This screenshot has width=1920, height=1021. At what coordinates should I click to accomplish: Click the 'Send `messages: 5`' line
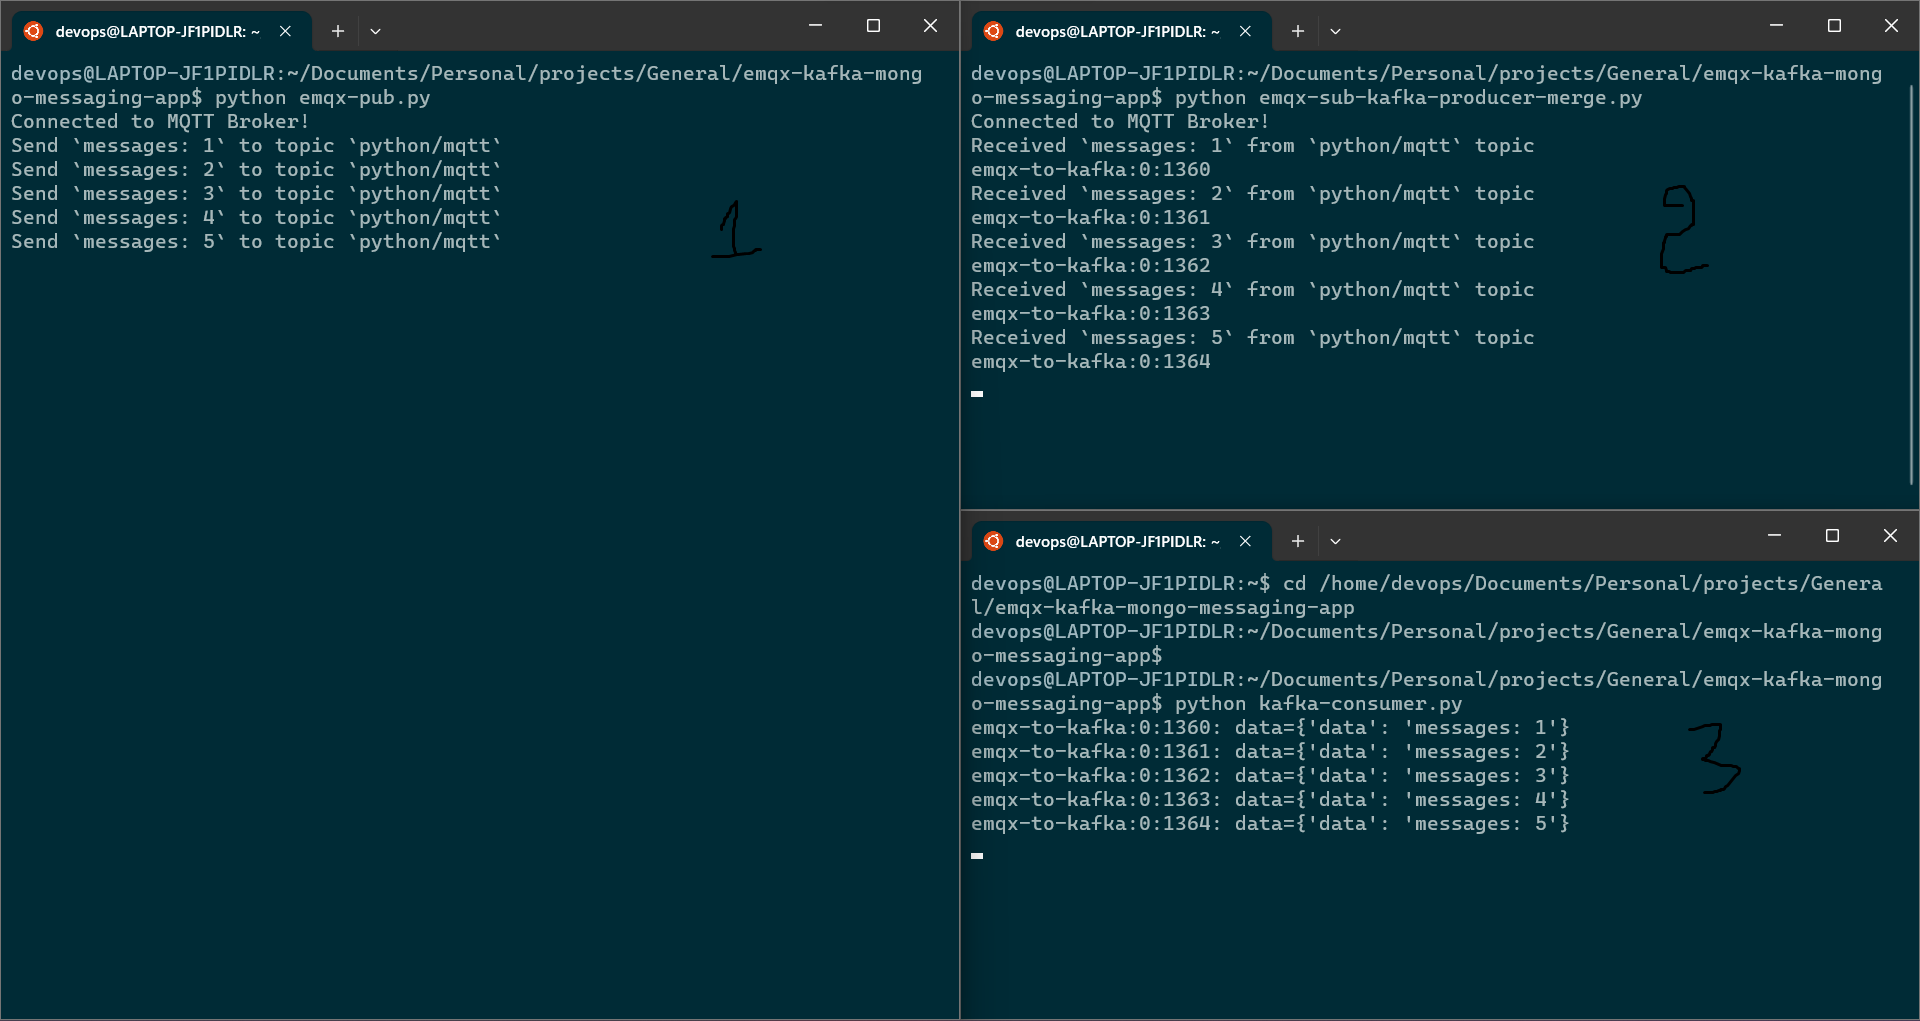click(x=256, y=242)
